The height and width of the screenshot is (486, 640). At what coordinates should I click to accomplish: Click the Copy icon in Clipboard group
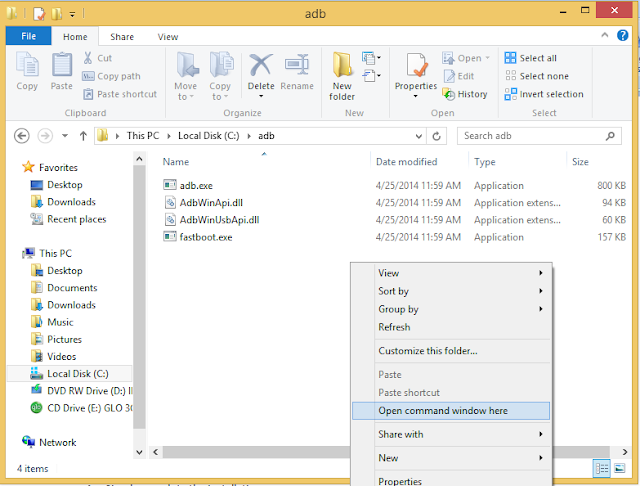pos(27,65)
